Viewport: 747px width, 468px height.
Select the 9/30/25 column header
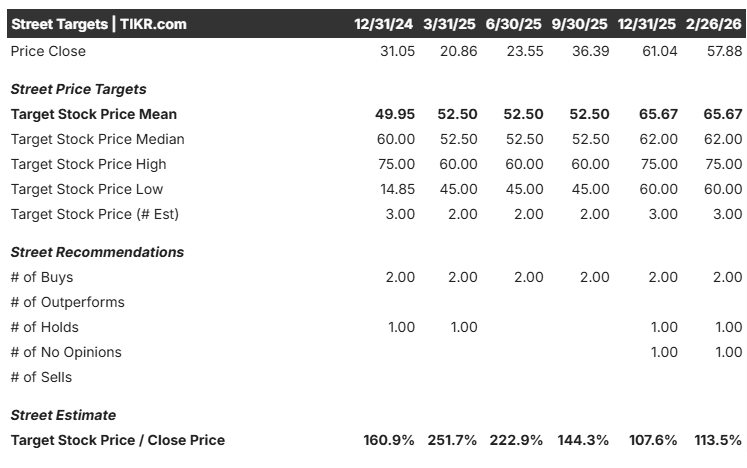(582, 24)
